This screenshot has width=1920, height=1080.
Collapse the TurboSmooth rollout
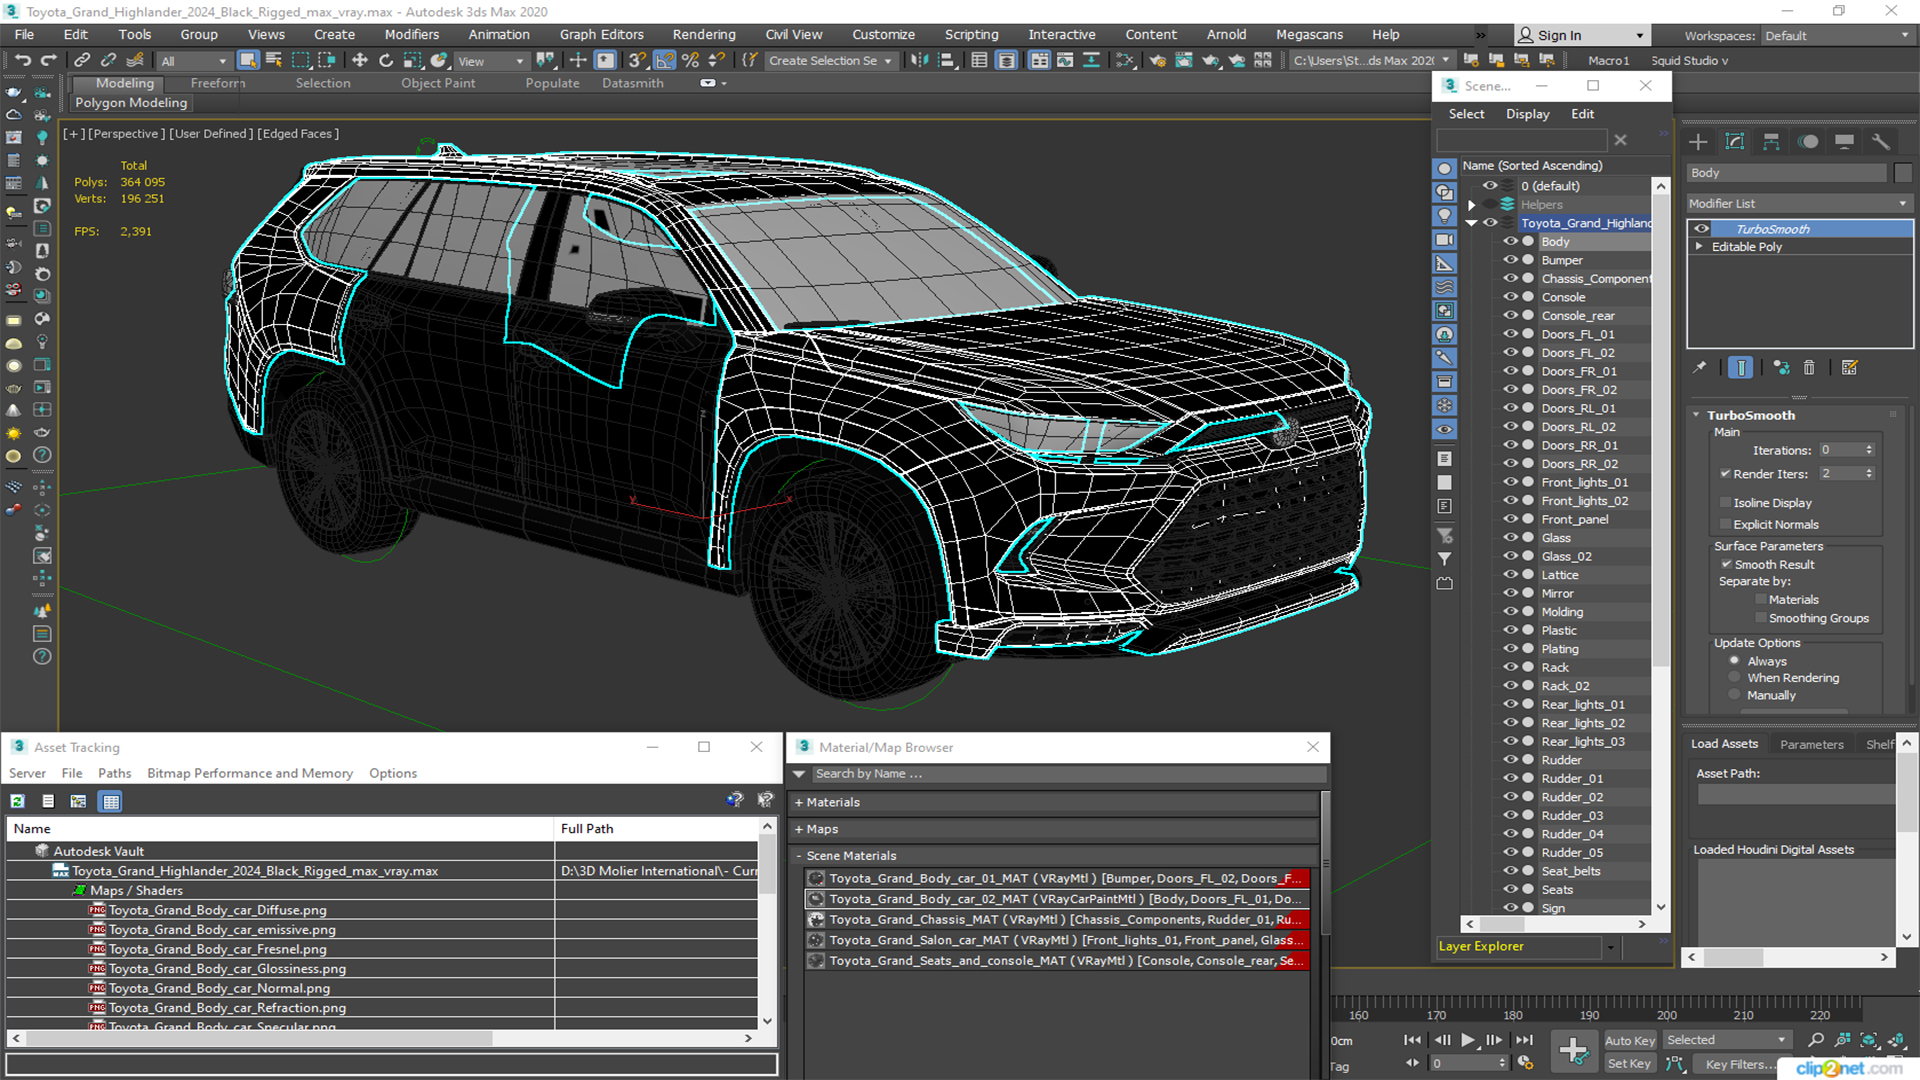(1697, 415)
